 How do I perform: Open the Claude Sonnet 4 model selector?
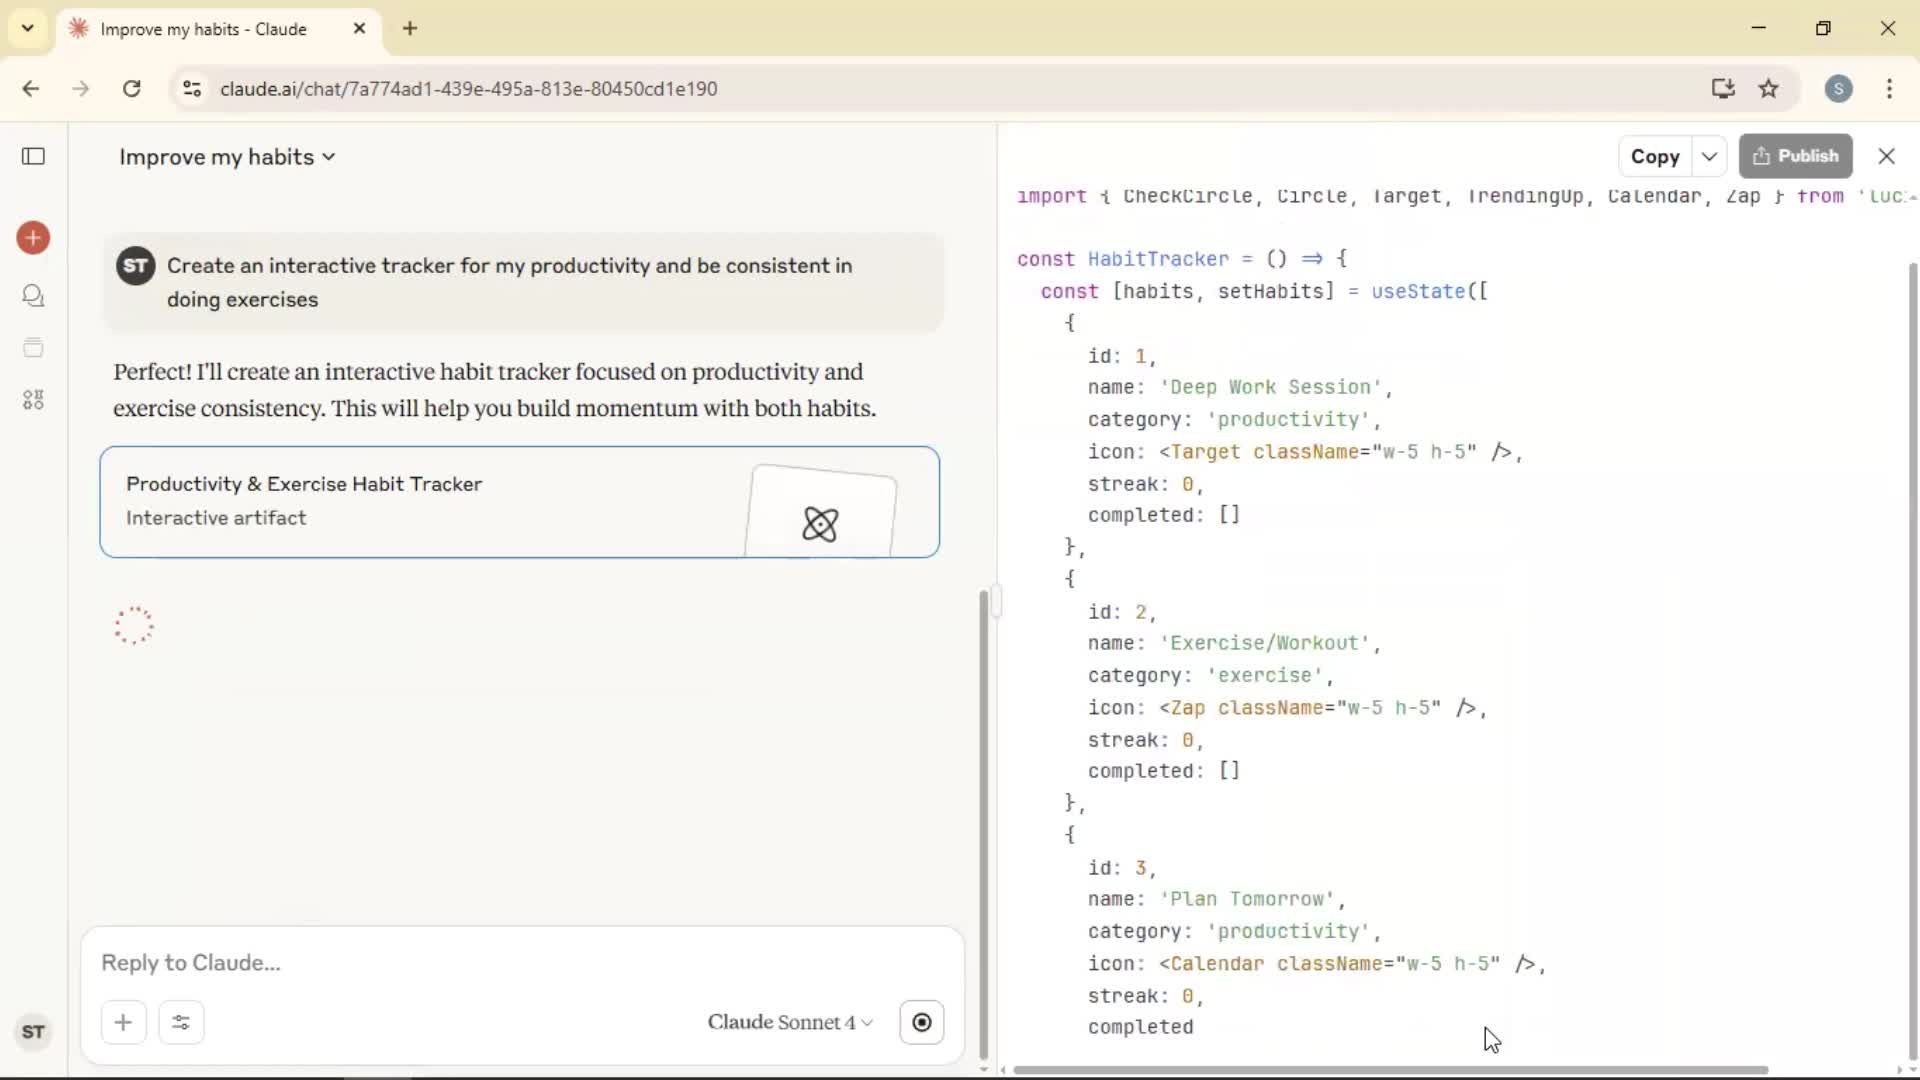(790, 1022)
